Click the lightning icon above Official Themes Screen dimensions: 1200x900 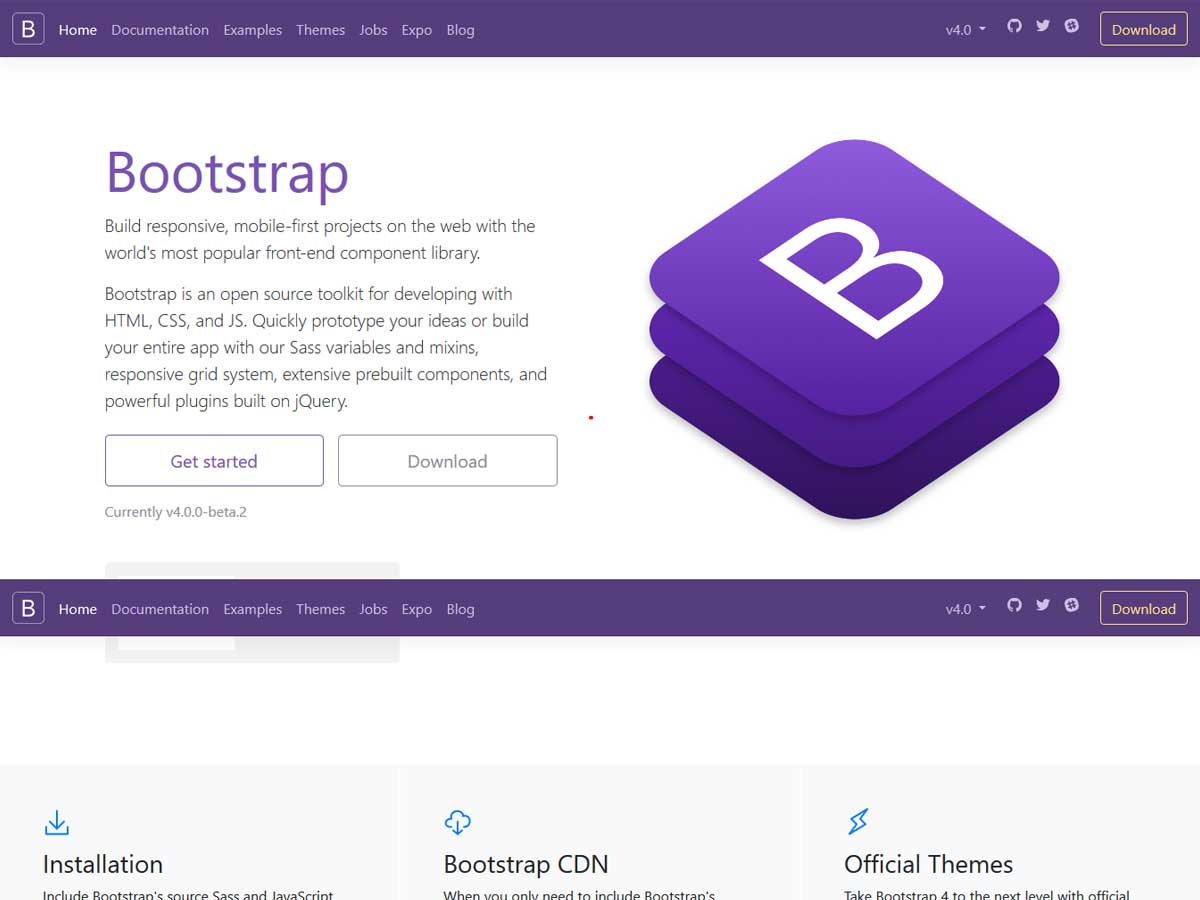[857, 821]
